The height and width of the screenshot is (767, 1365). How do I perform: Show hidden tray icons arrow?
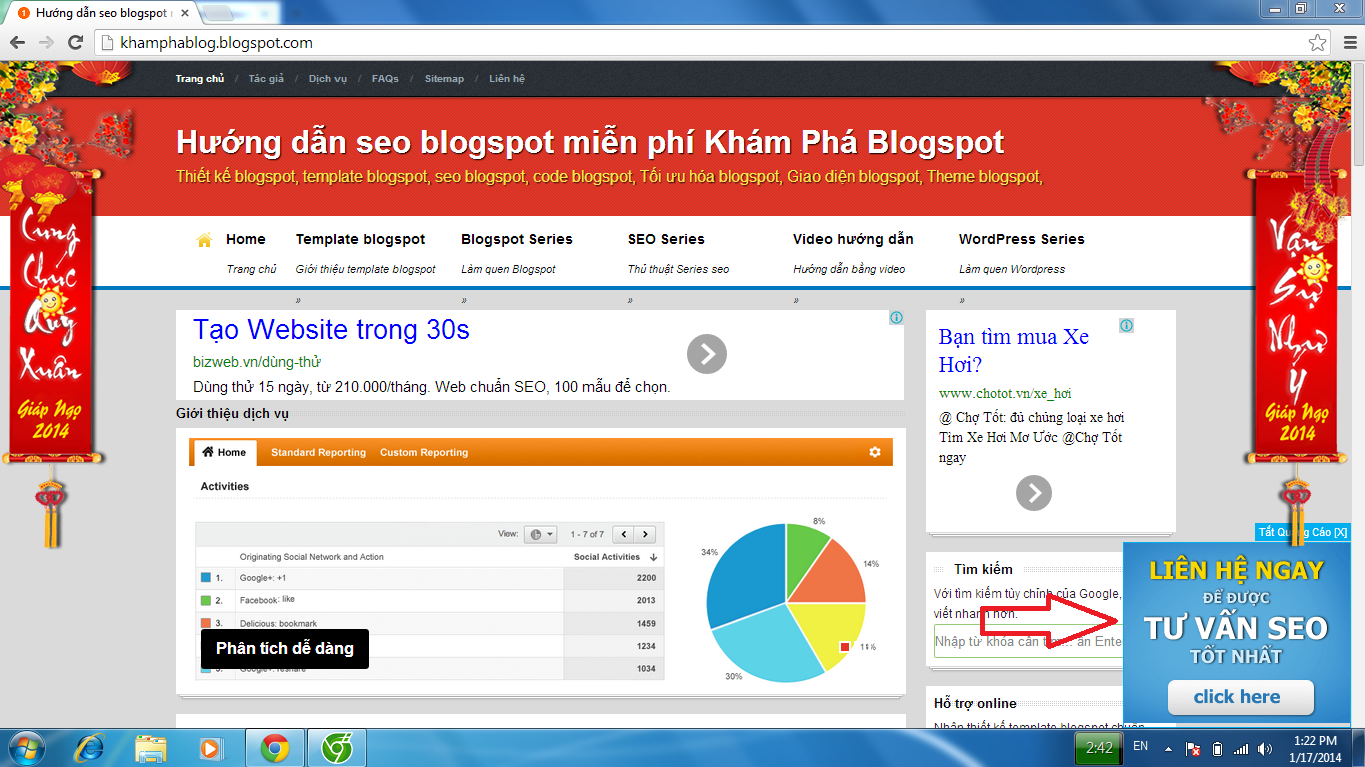click(x=1168, y=748)
